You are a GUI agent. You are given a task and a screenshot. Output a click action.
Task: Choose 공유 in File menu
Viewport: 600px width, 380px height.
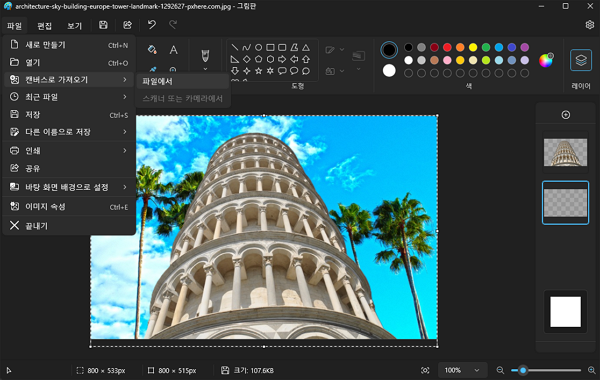pos(69,168)
